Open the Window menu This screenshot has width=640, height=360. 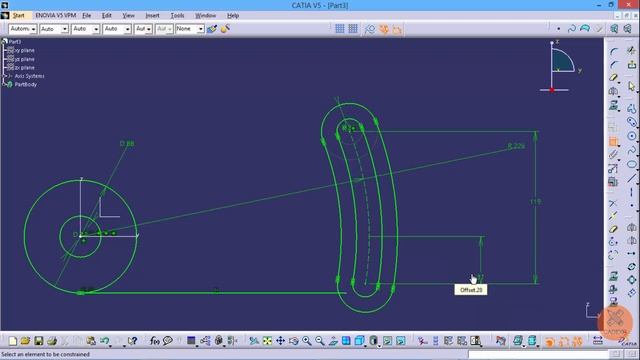tap(205, 16)
